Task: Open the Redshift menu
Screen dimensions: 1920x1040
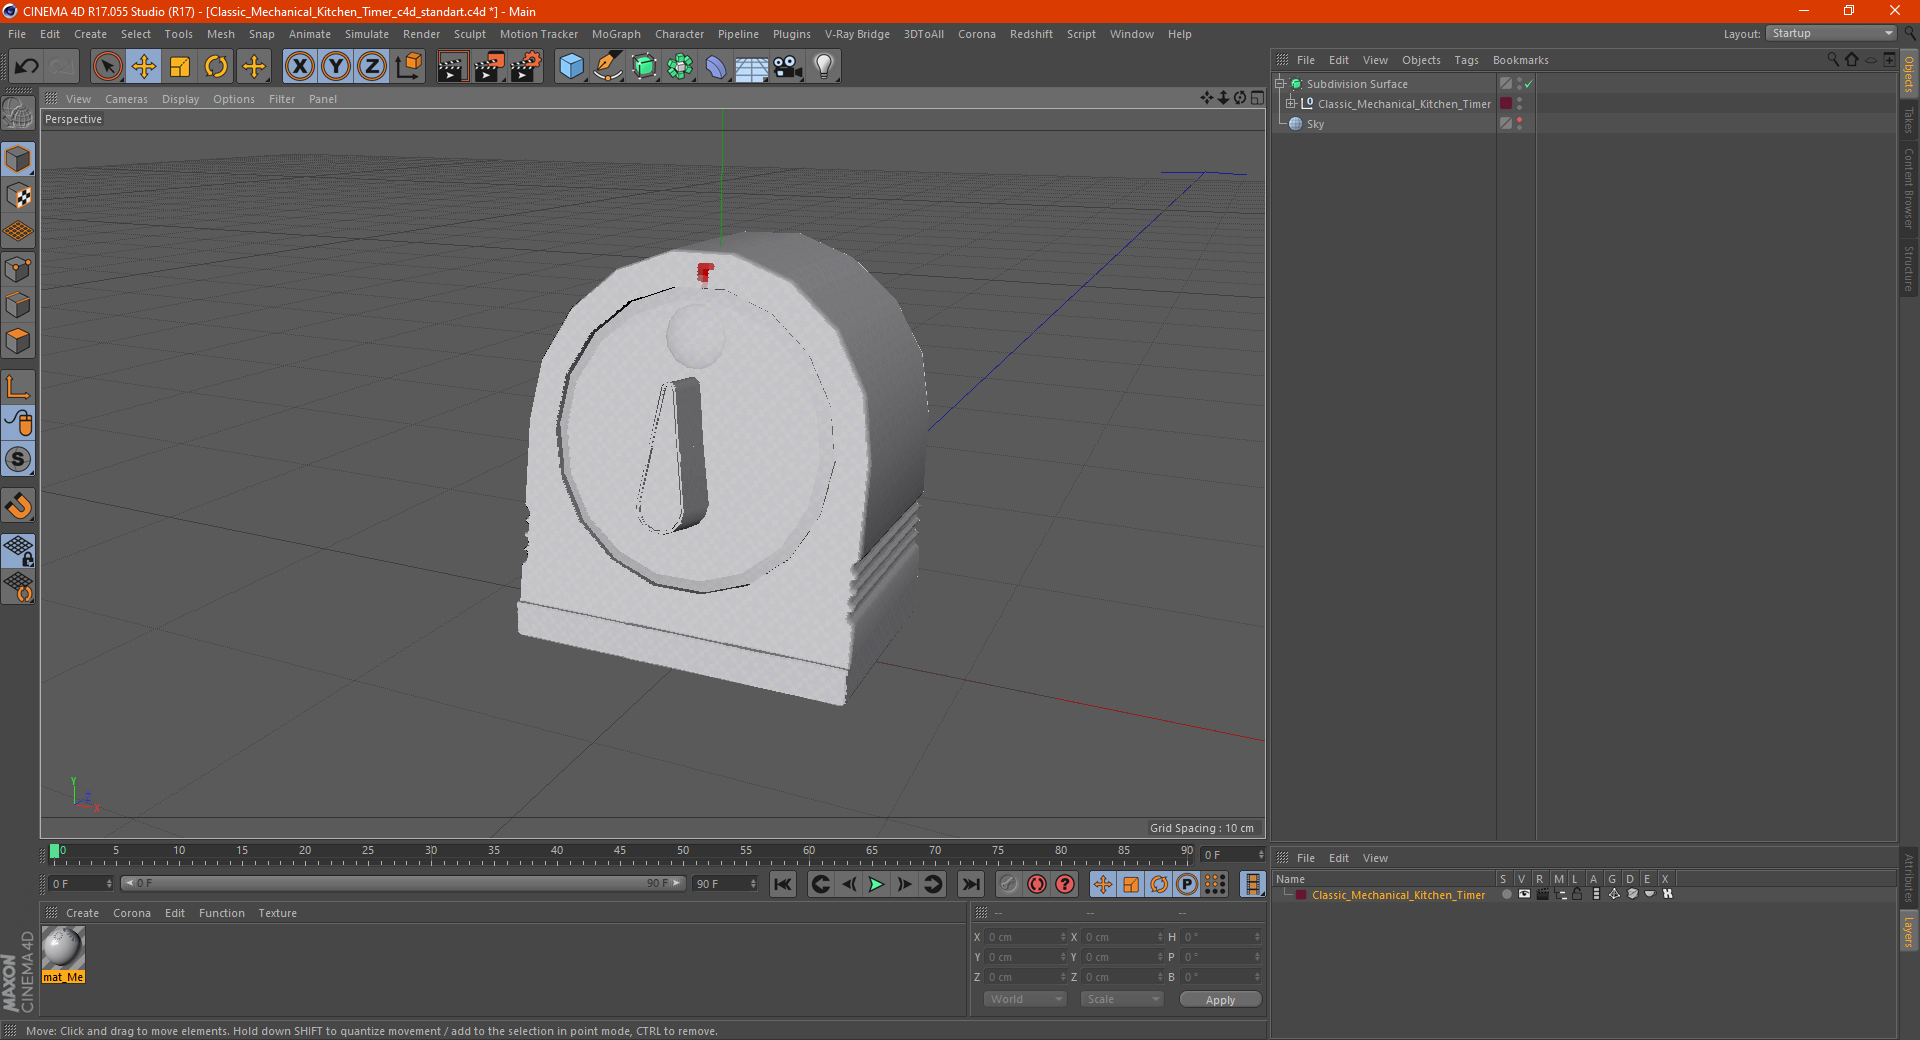Action: tap(1031, 34)
